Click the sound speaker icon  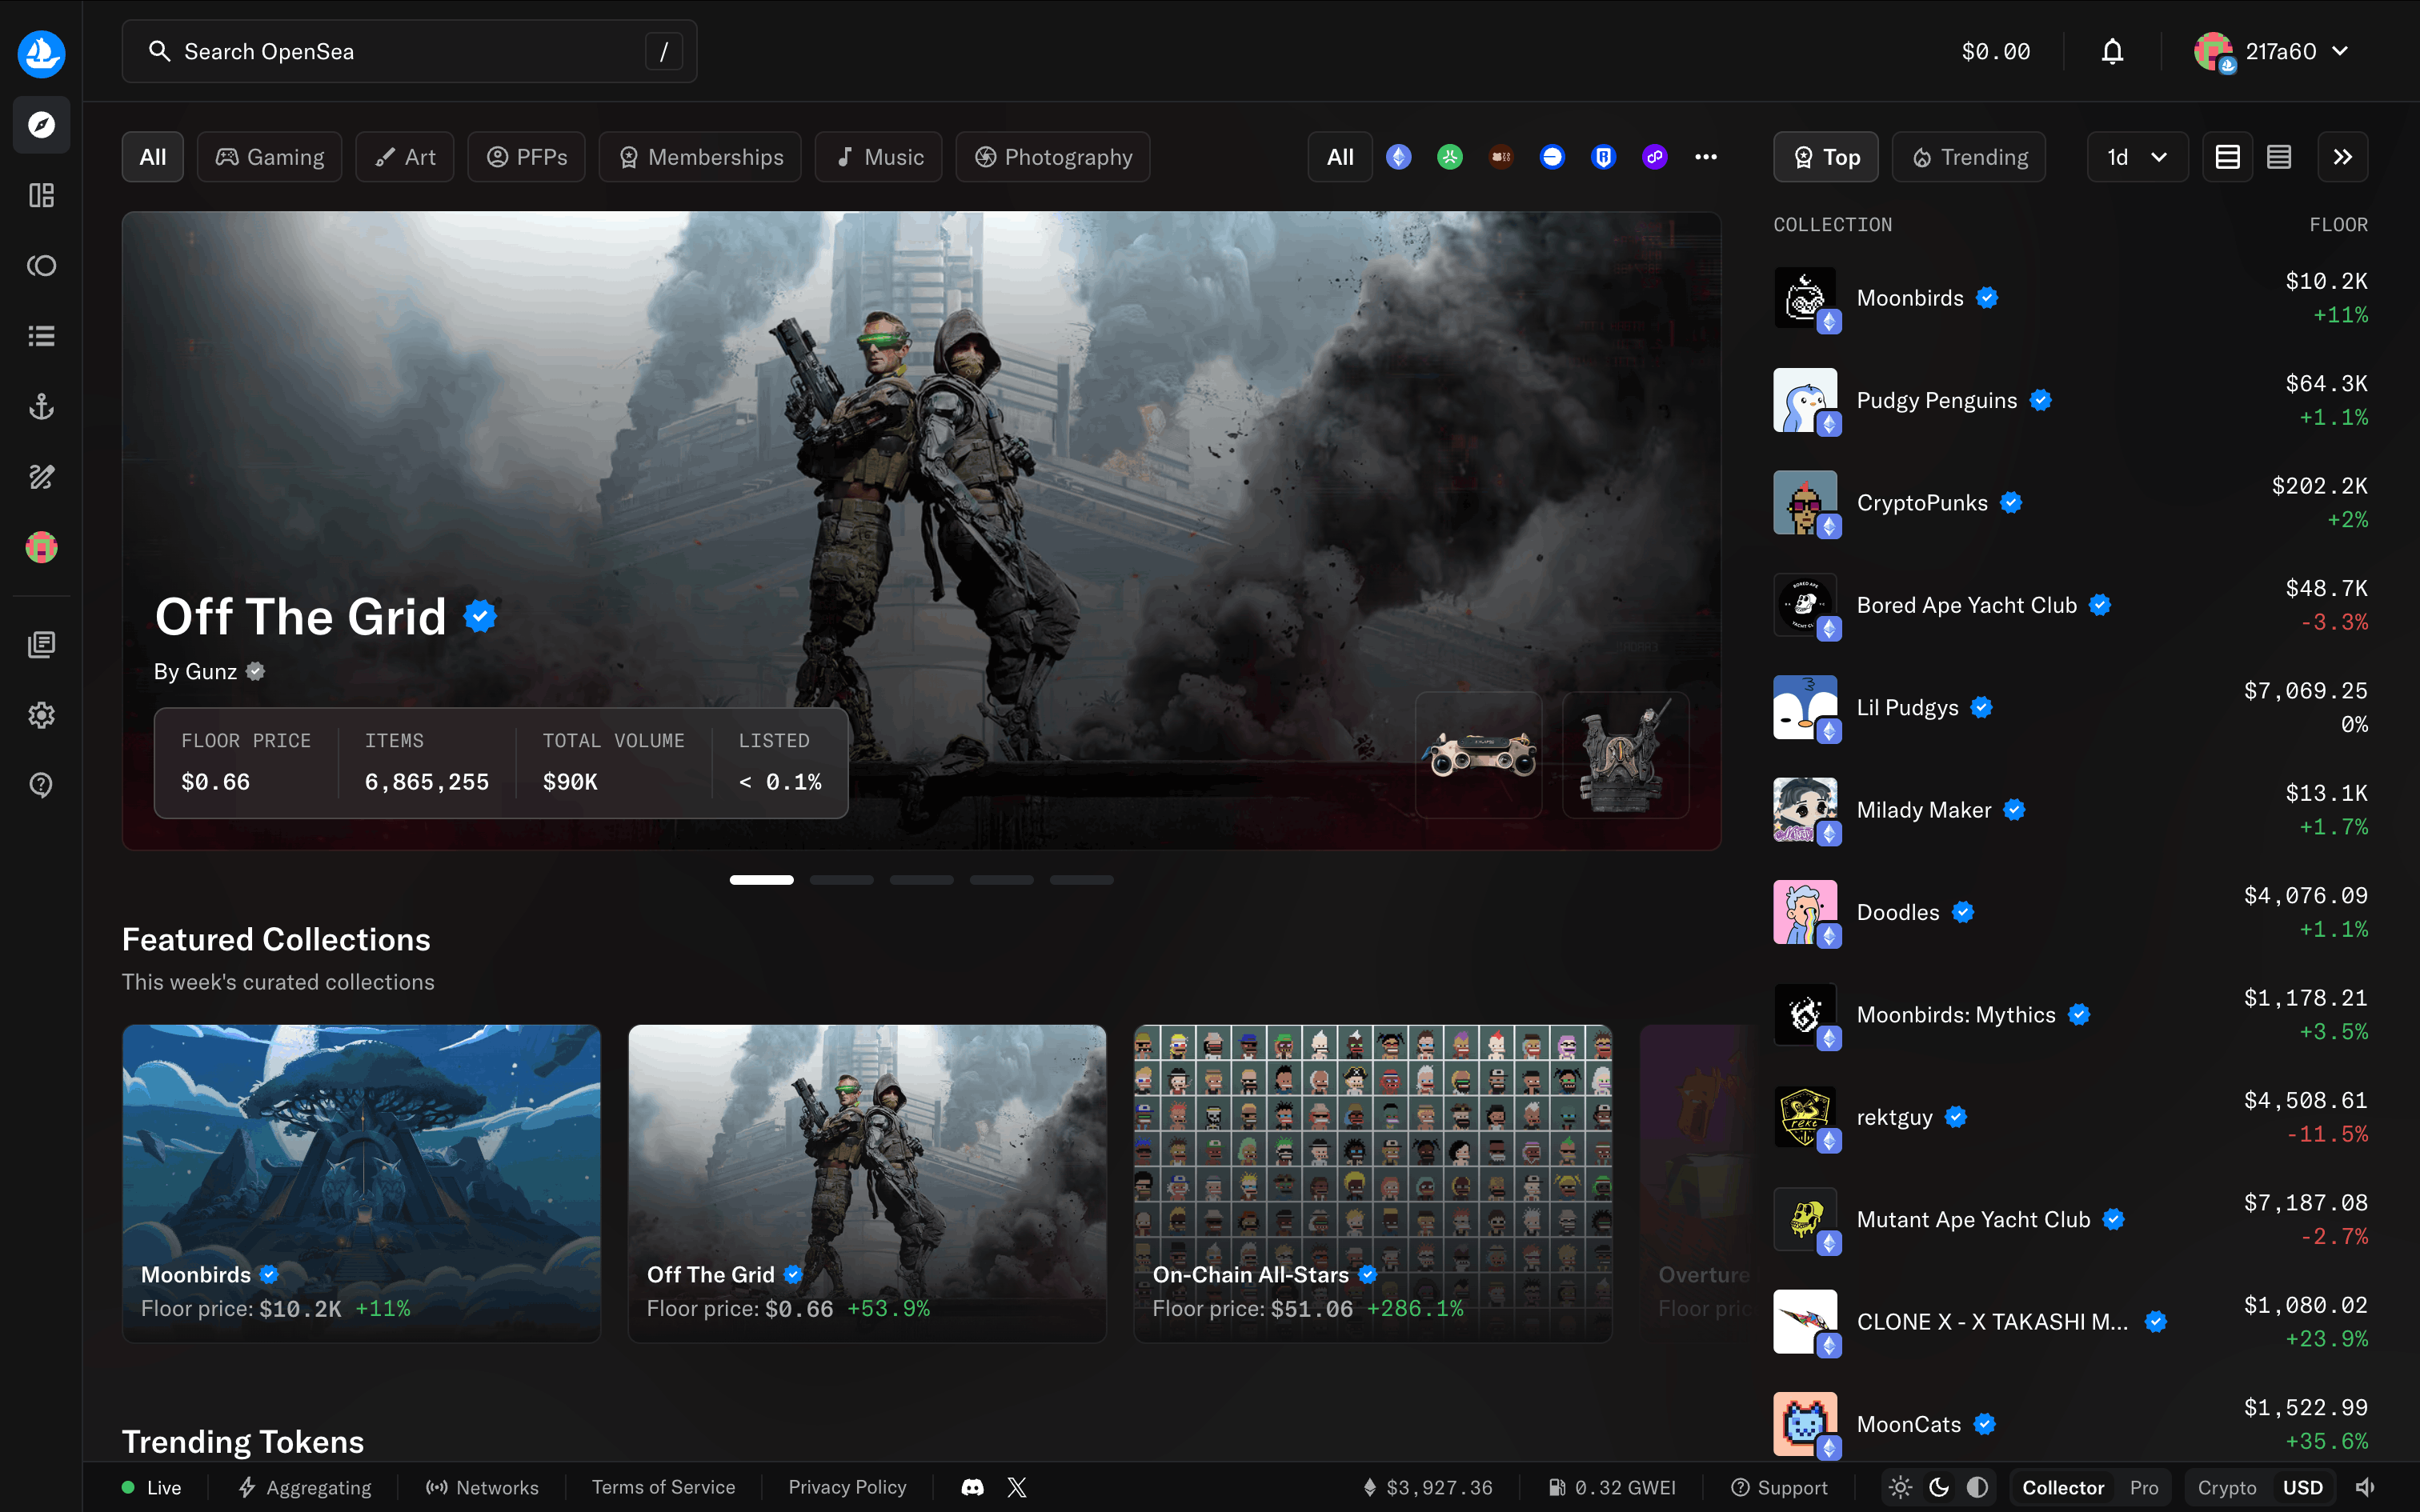click(x=2365, y=1487)
